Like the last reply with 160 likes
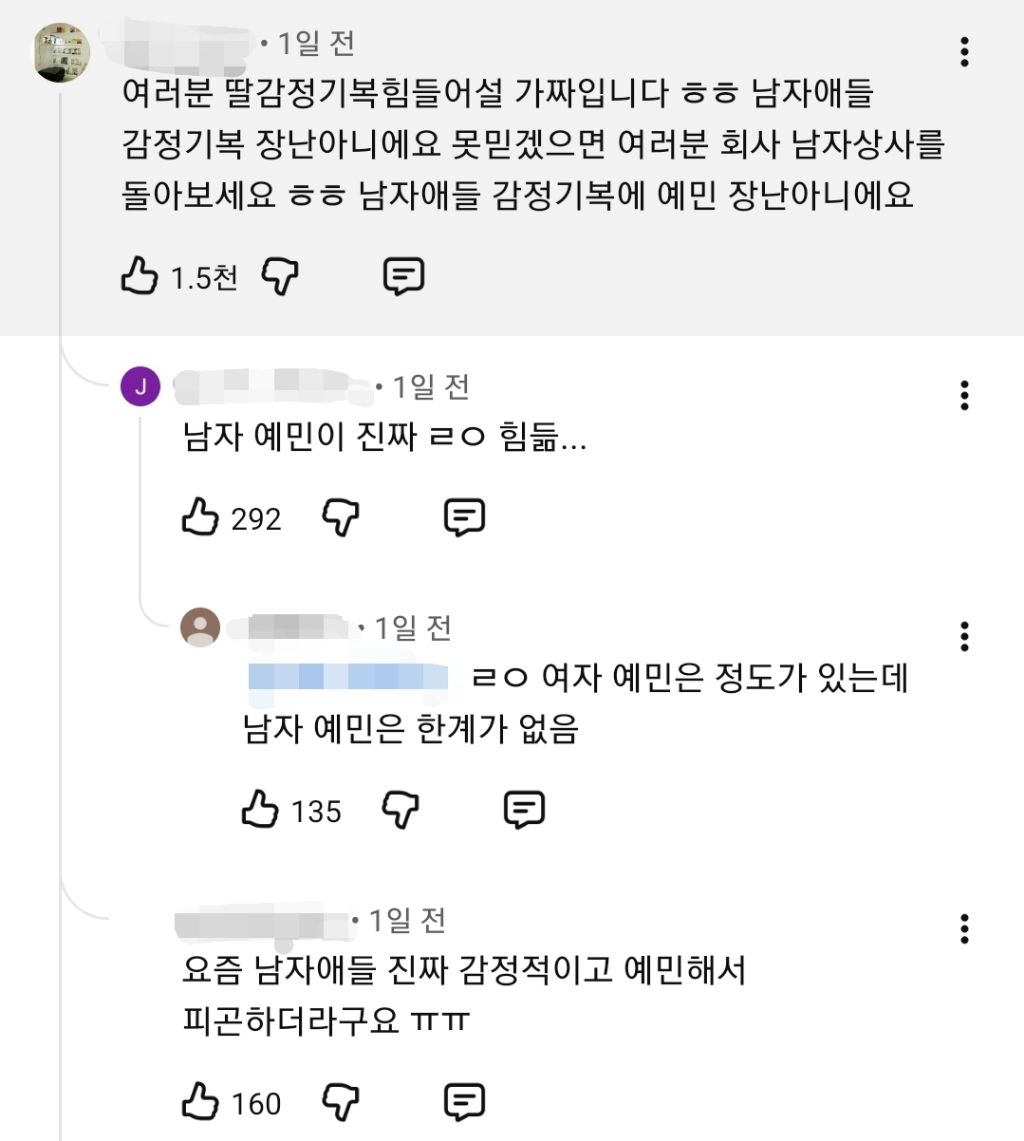Image resolution: width=1024 pixels, height=1141 pixels. pos(200,1102)
